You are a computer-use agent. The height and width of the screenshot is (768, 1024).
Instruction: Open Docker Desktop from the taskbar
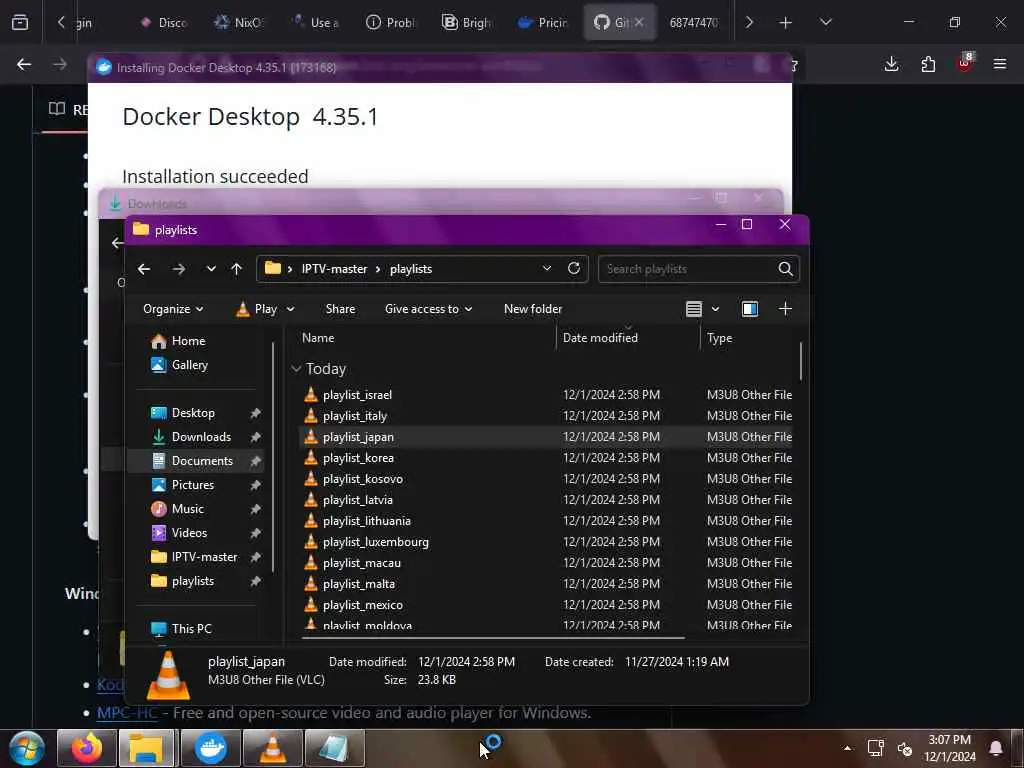[210, 748]
